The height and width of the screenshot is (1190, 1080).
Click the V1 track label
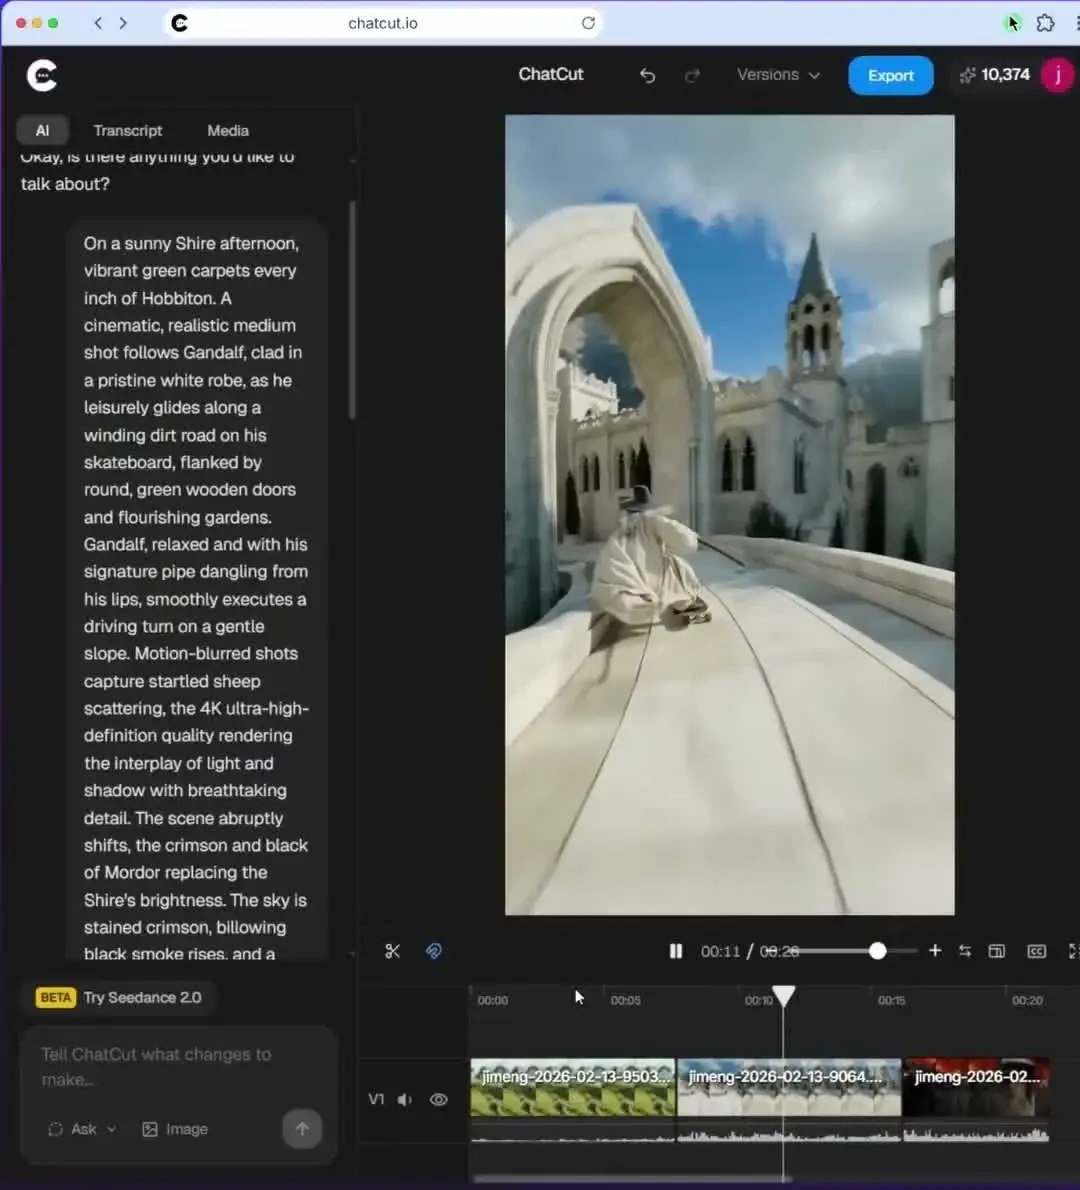click(376, 1099)
